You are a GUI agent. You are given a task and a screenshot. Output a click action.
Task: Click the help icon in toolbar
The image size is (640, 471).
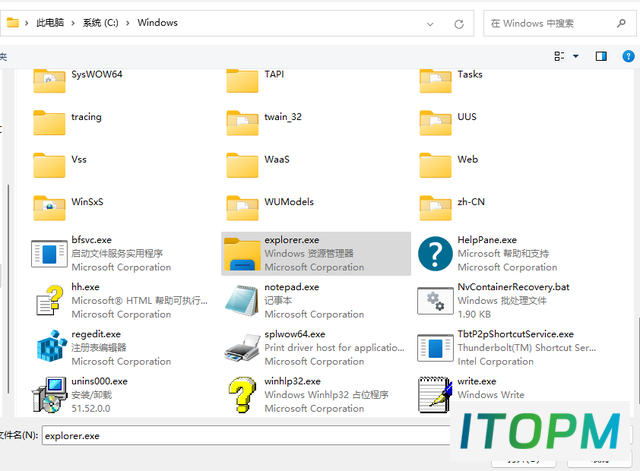(628, 56)
